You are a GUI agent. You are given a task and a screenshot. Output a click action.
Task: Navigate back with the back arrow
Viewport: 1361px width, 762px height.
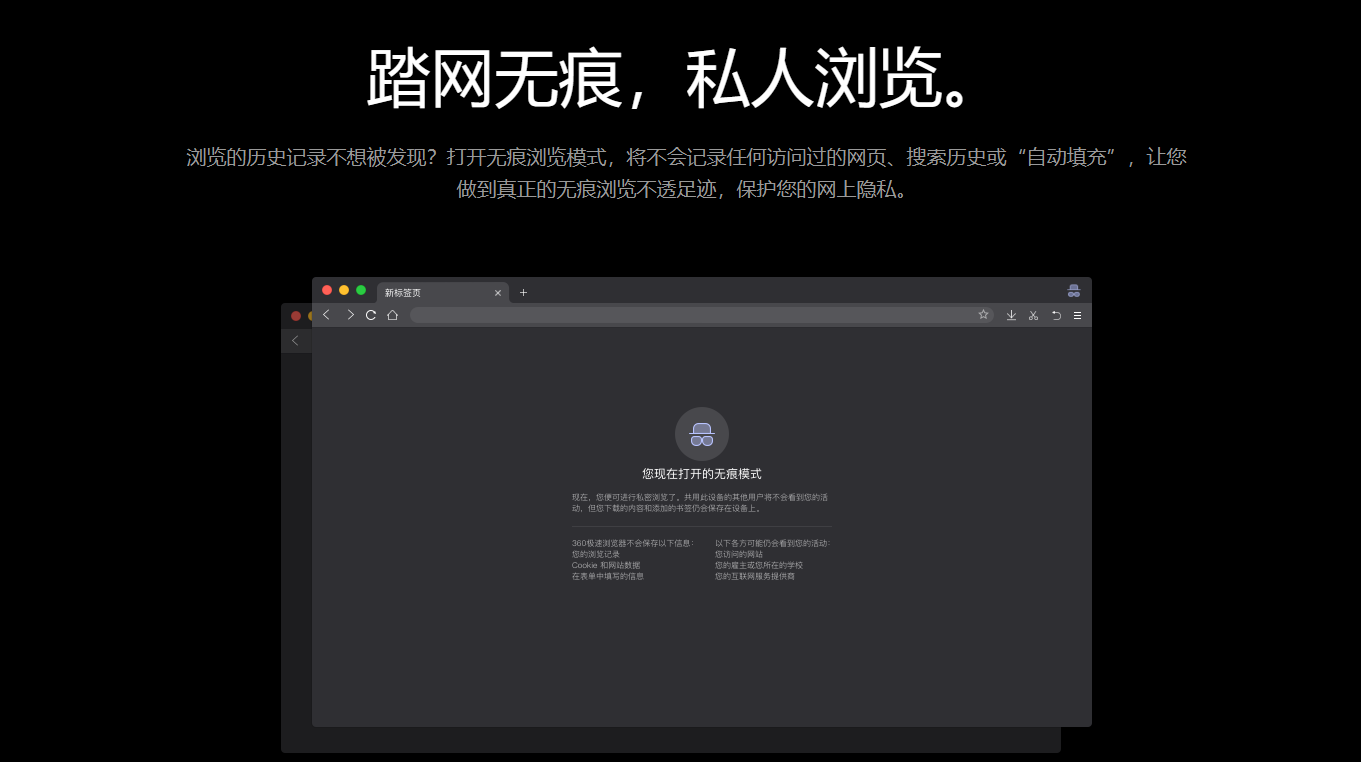[x=327, y=314]
